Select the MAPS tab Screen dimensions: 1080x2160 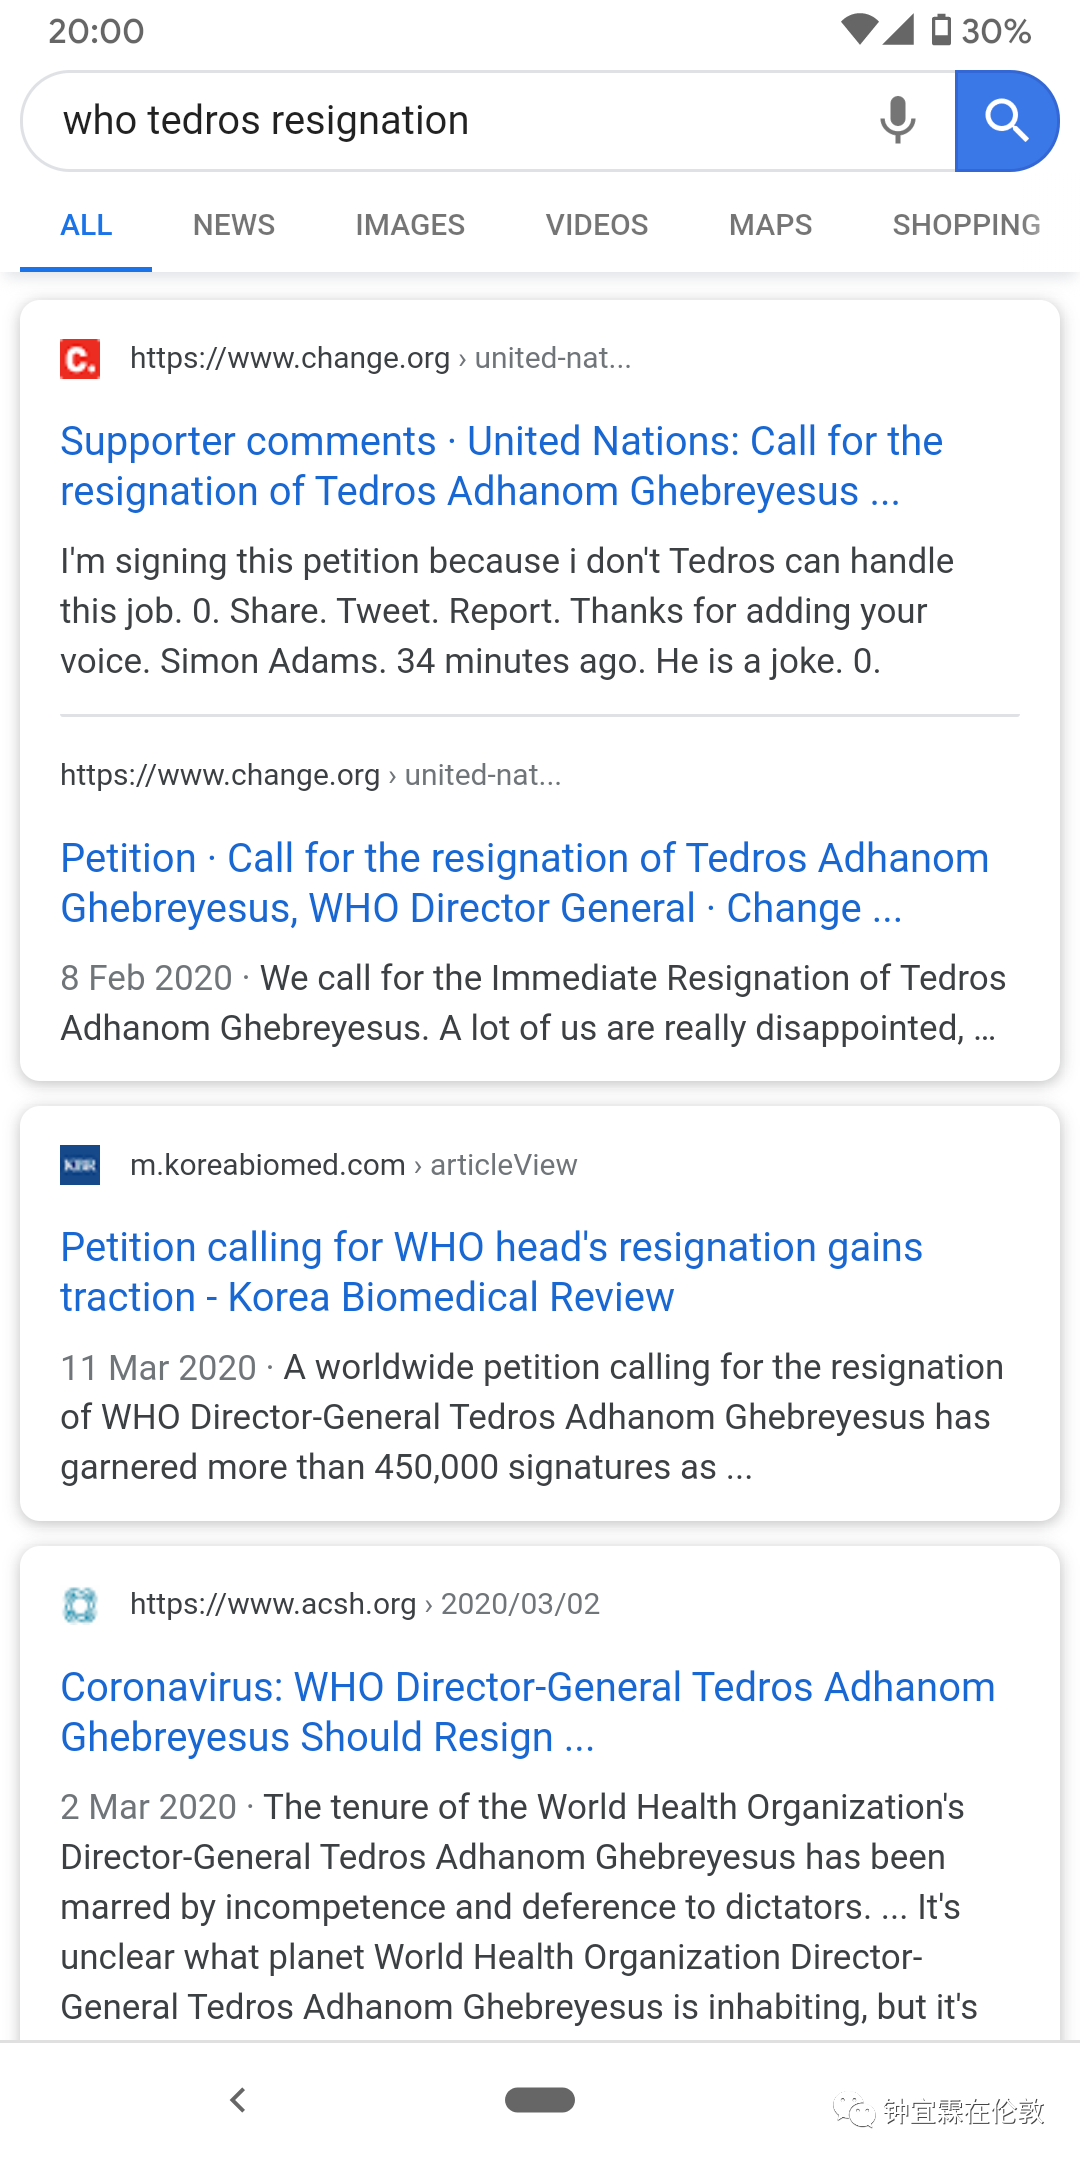[x=770, y=225]
